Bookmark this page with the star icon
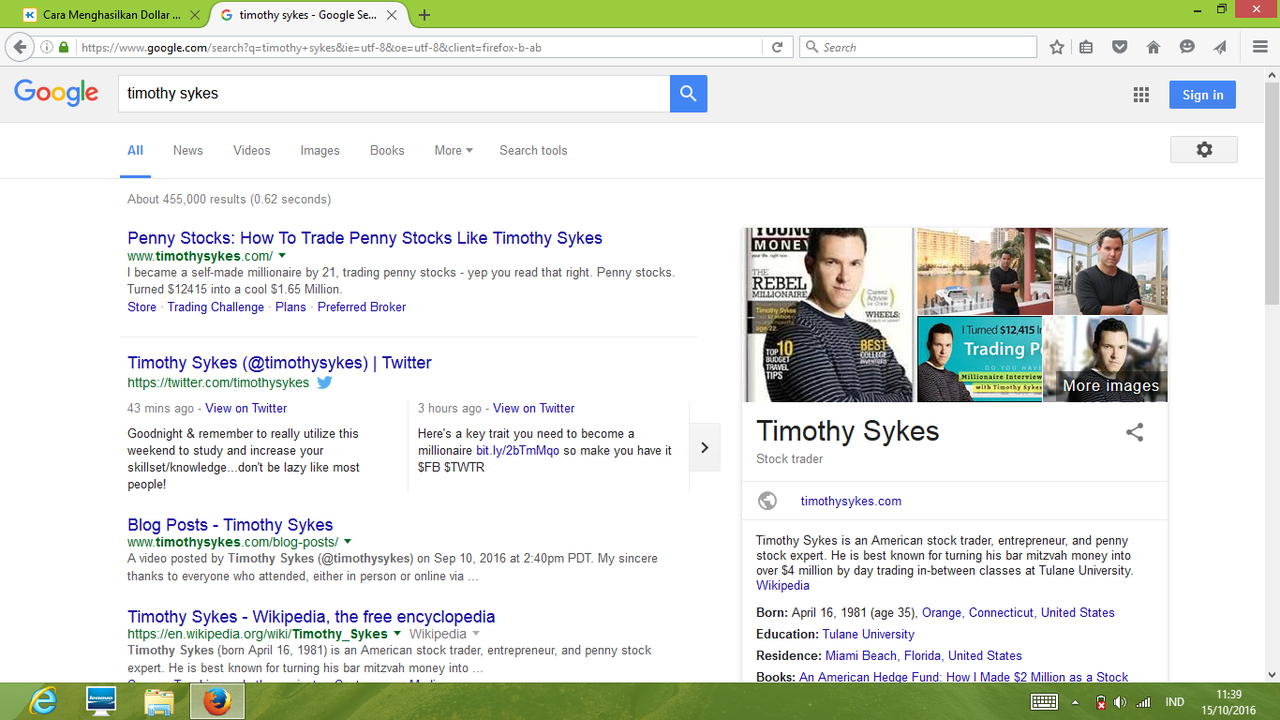 click(1057, 47)
